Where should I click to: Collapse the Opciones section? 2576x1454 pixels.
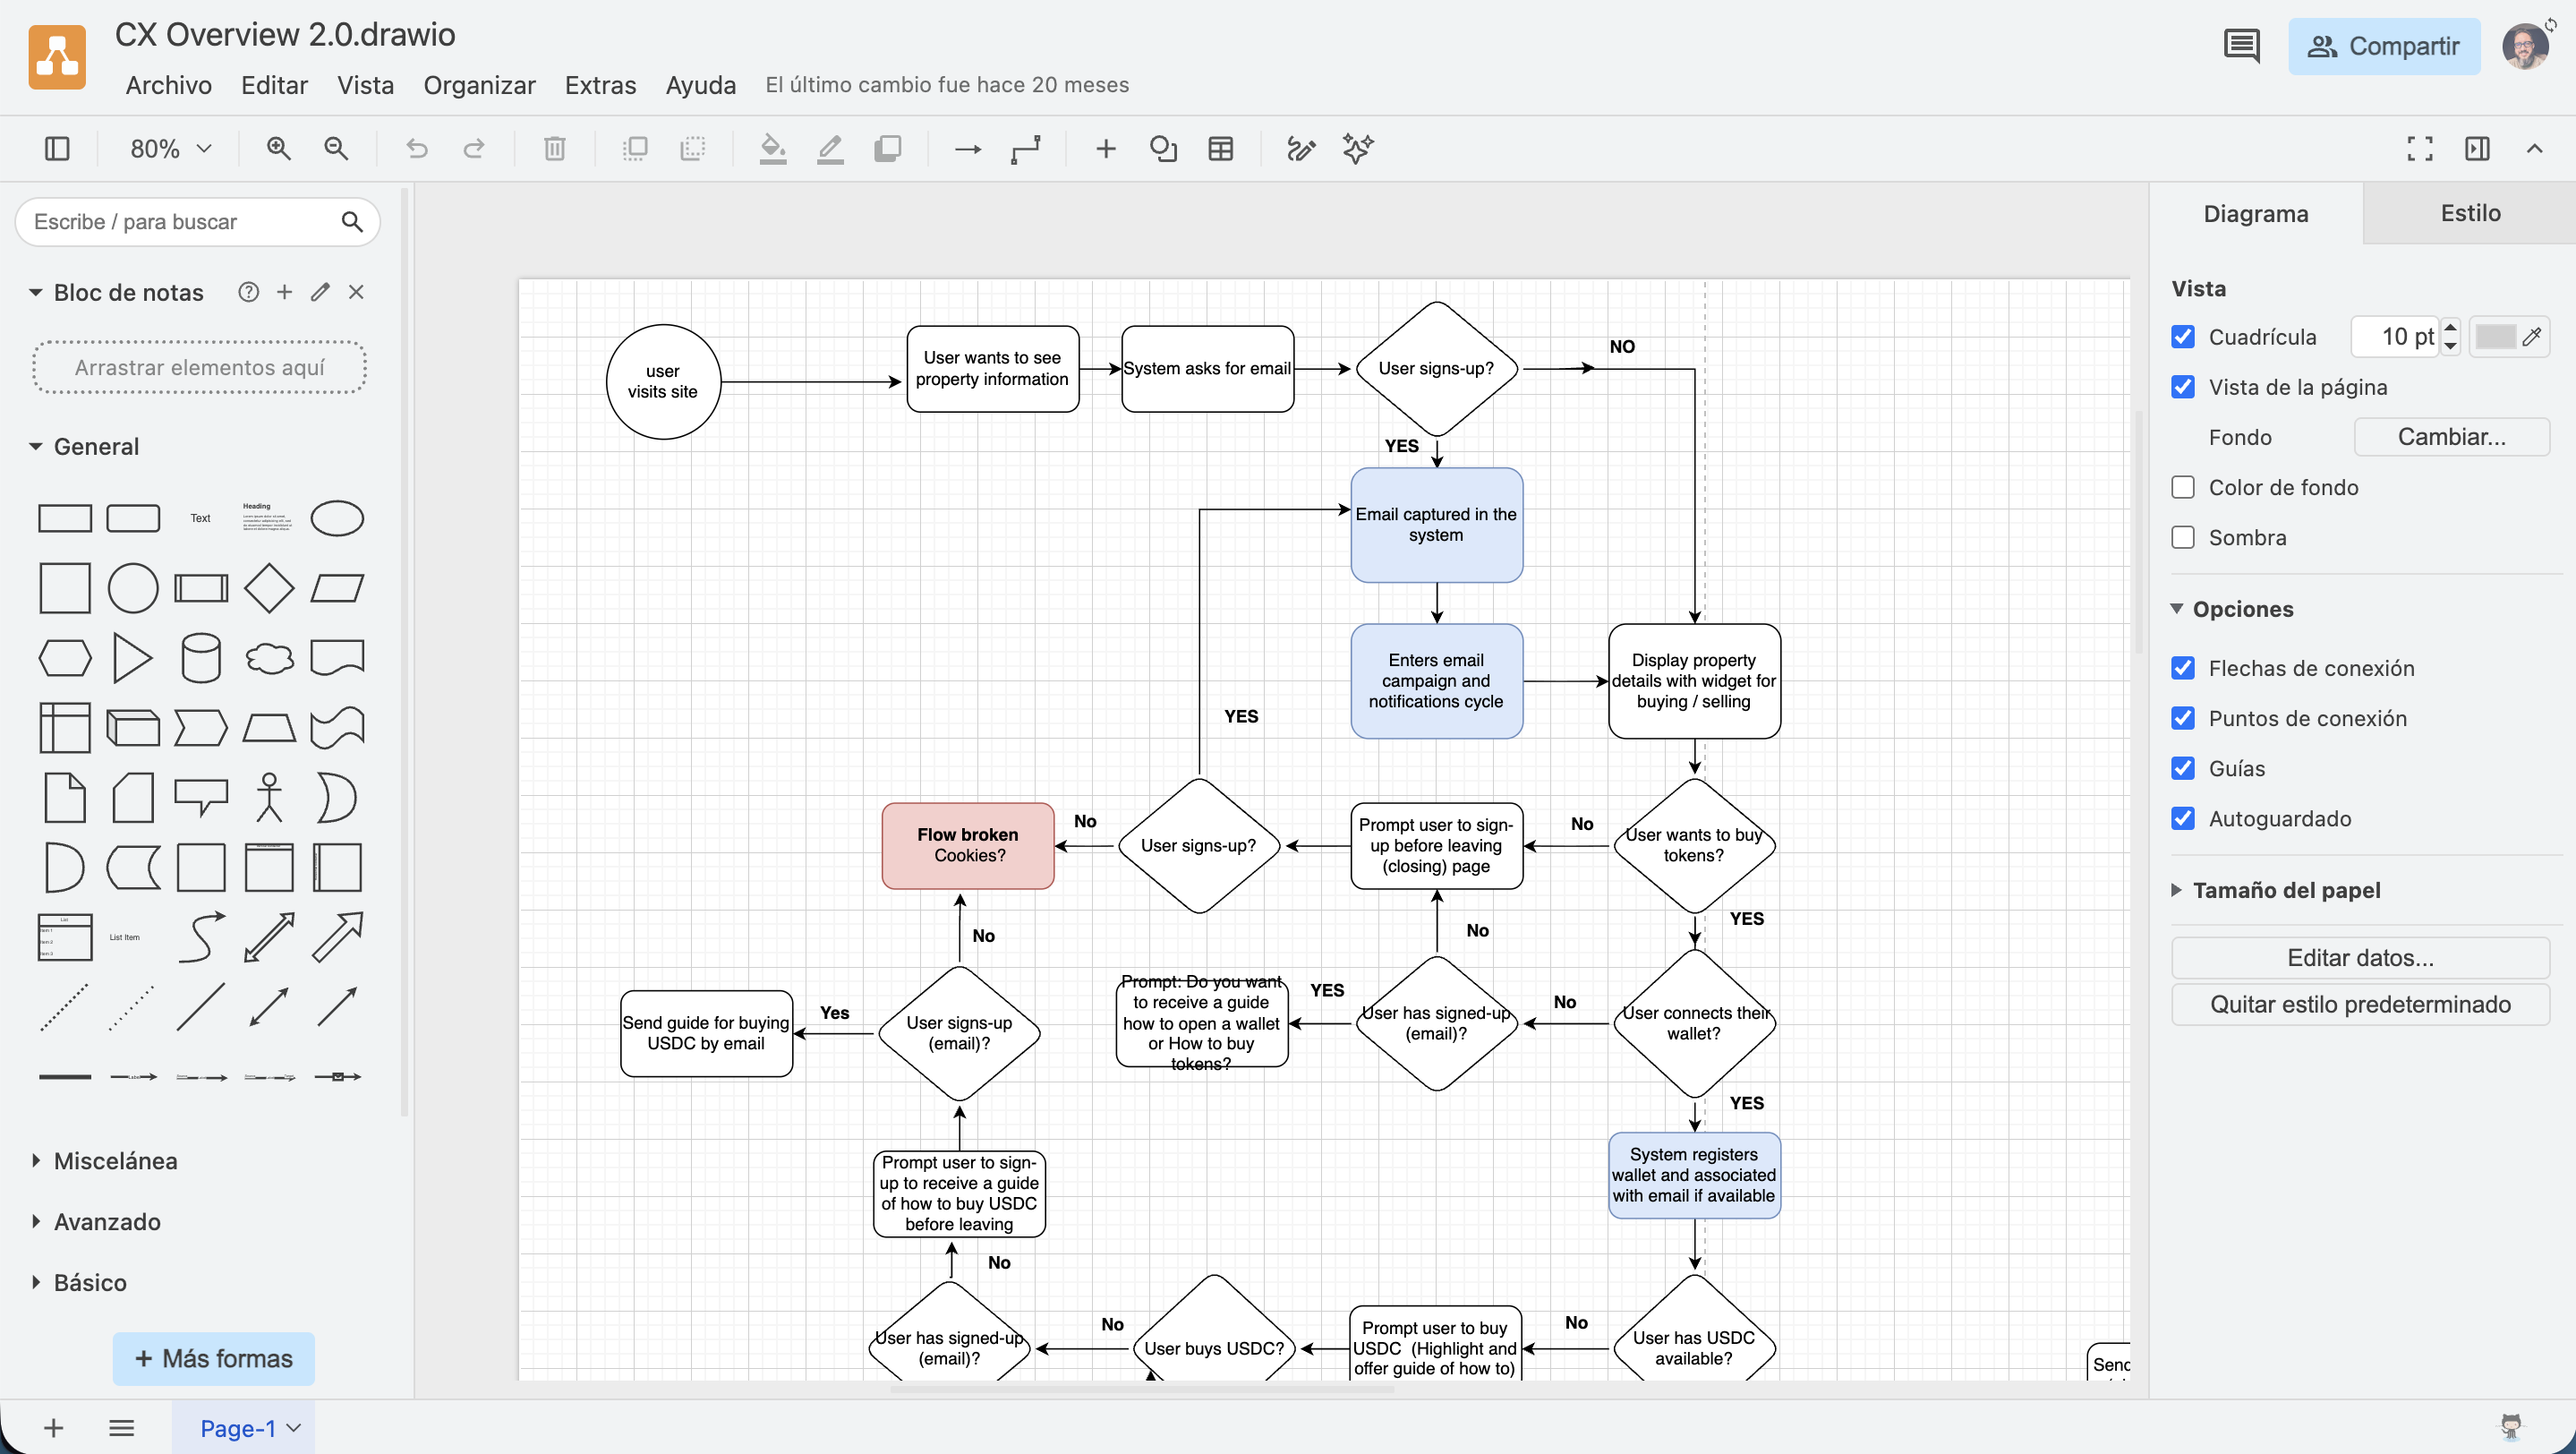pyautogui.click(x=2176, y=609)
